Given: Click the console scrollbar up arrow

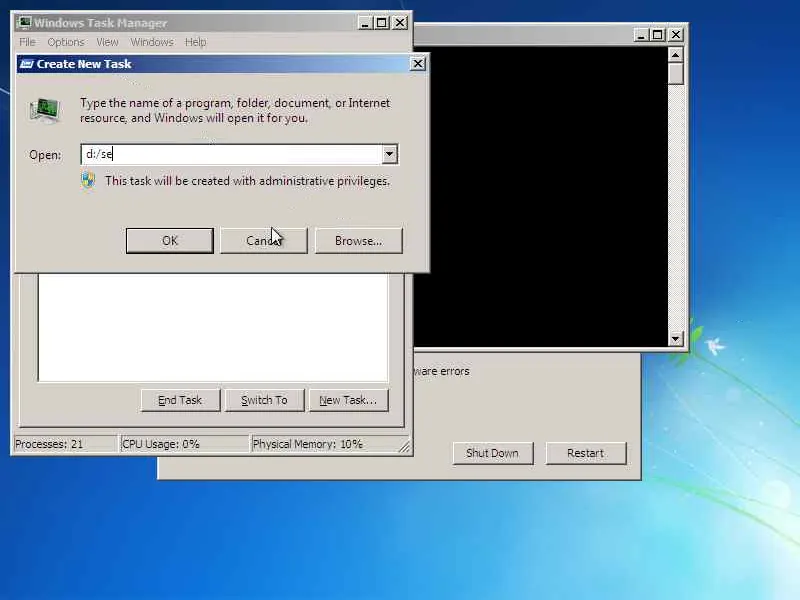Looking at the screenshot, I should (x=676, y=55).
